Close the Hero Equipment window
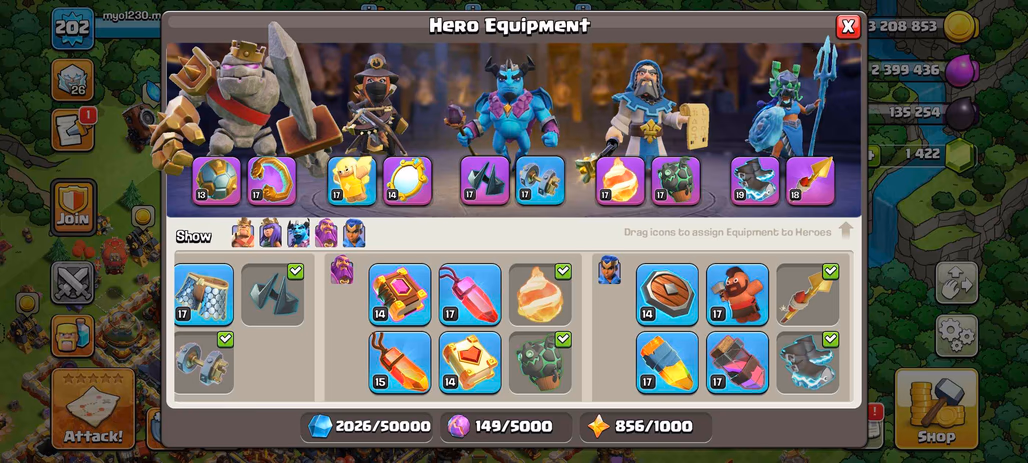1028x463 pixels. [848, 26]
